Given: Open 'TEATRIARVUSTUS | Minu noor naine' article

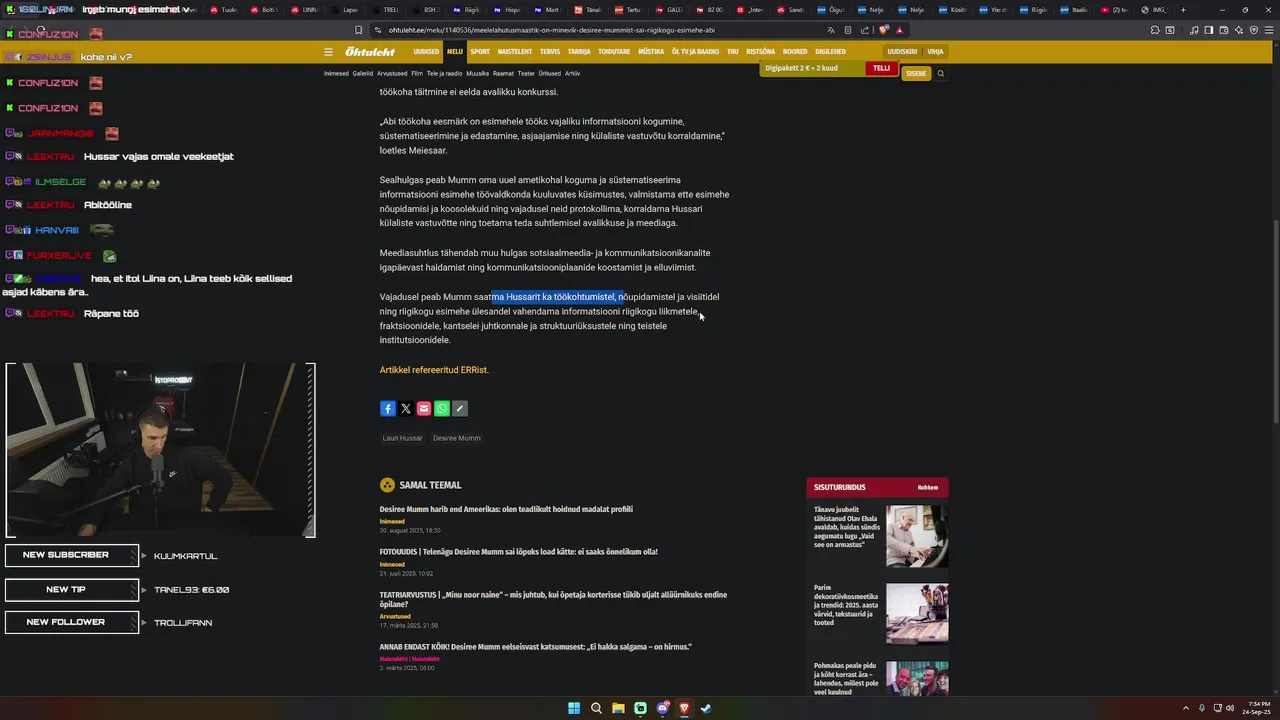Looking at the screenshot, I should (x=553, y=599).
